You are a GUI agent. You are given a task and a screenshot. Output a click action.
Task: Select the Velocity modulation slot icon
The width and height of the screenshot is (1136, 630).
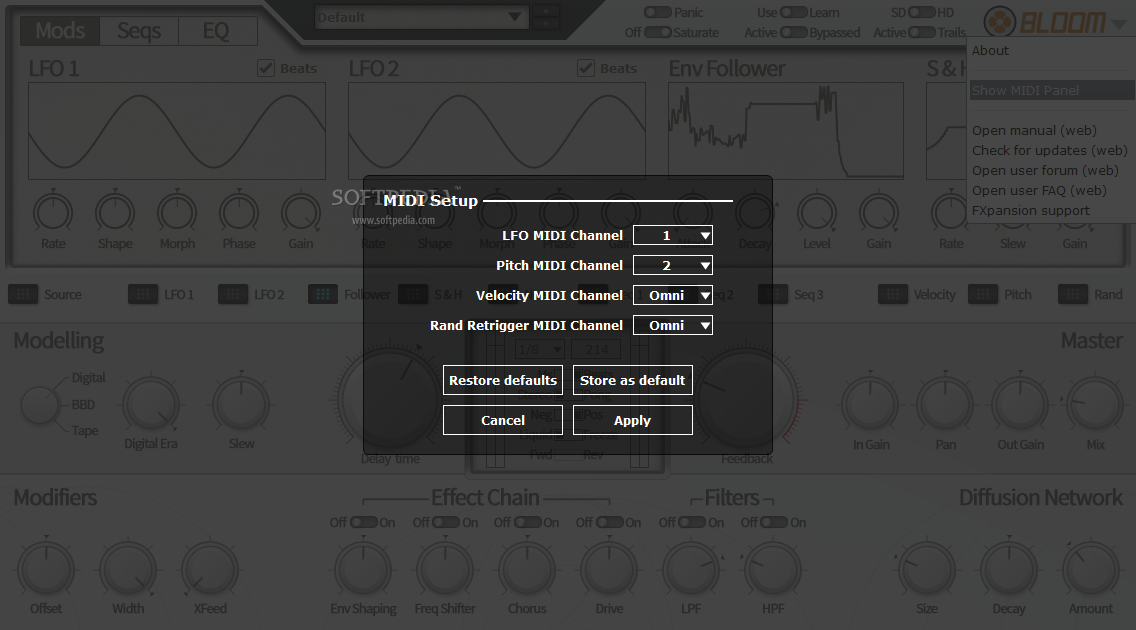893,295
